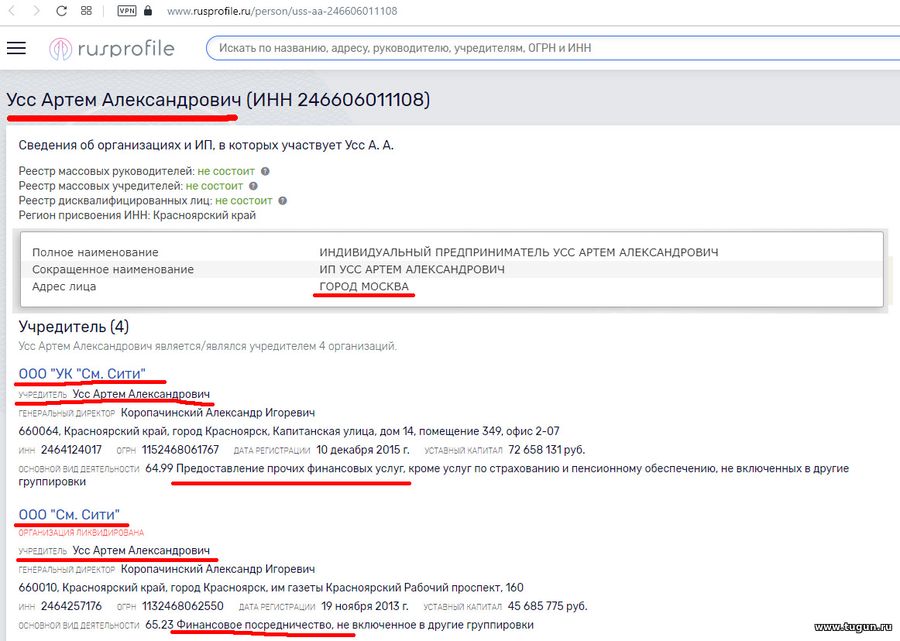Click the Учредитель (4) section heading

(73, 327)
